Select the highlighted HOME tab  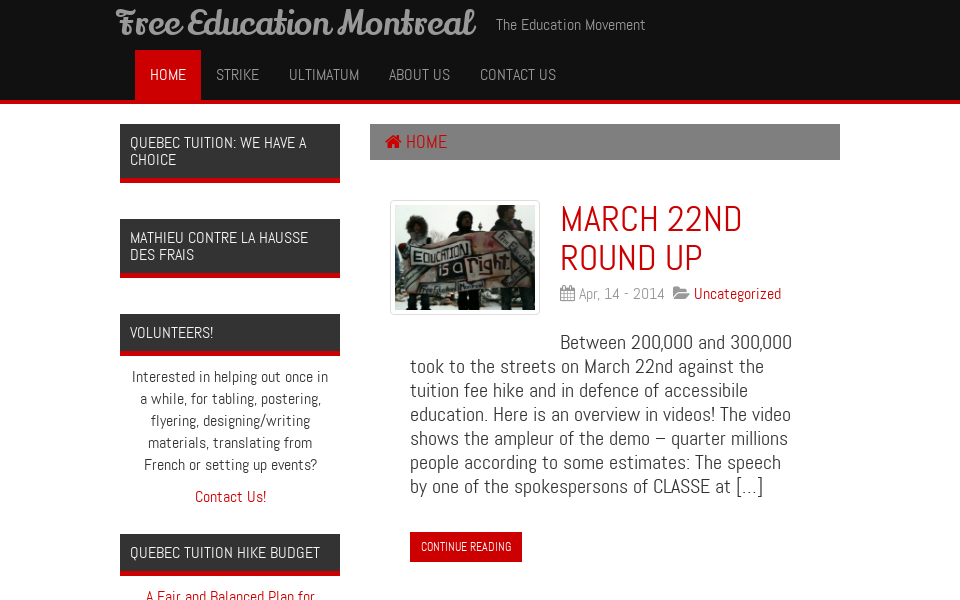pos(168,74)
